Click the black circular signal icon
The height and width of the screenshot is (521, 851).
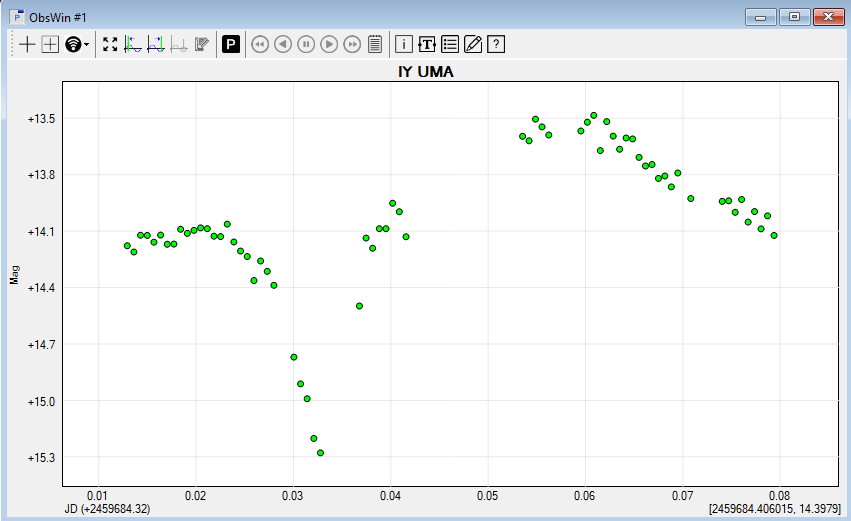(x=73, y=44)
